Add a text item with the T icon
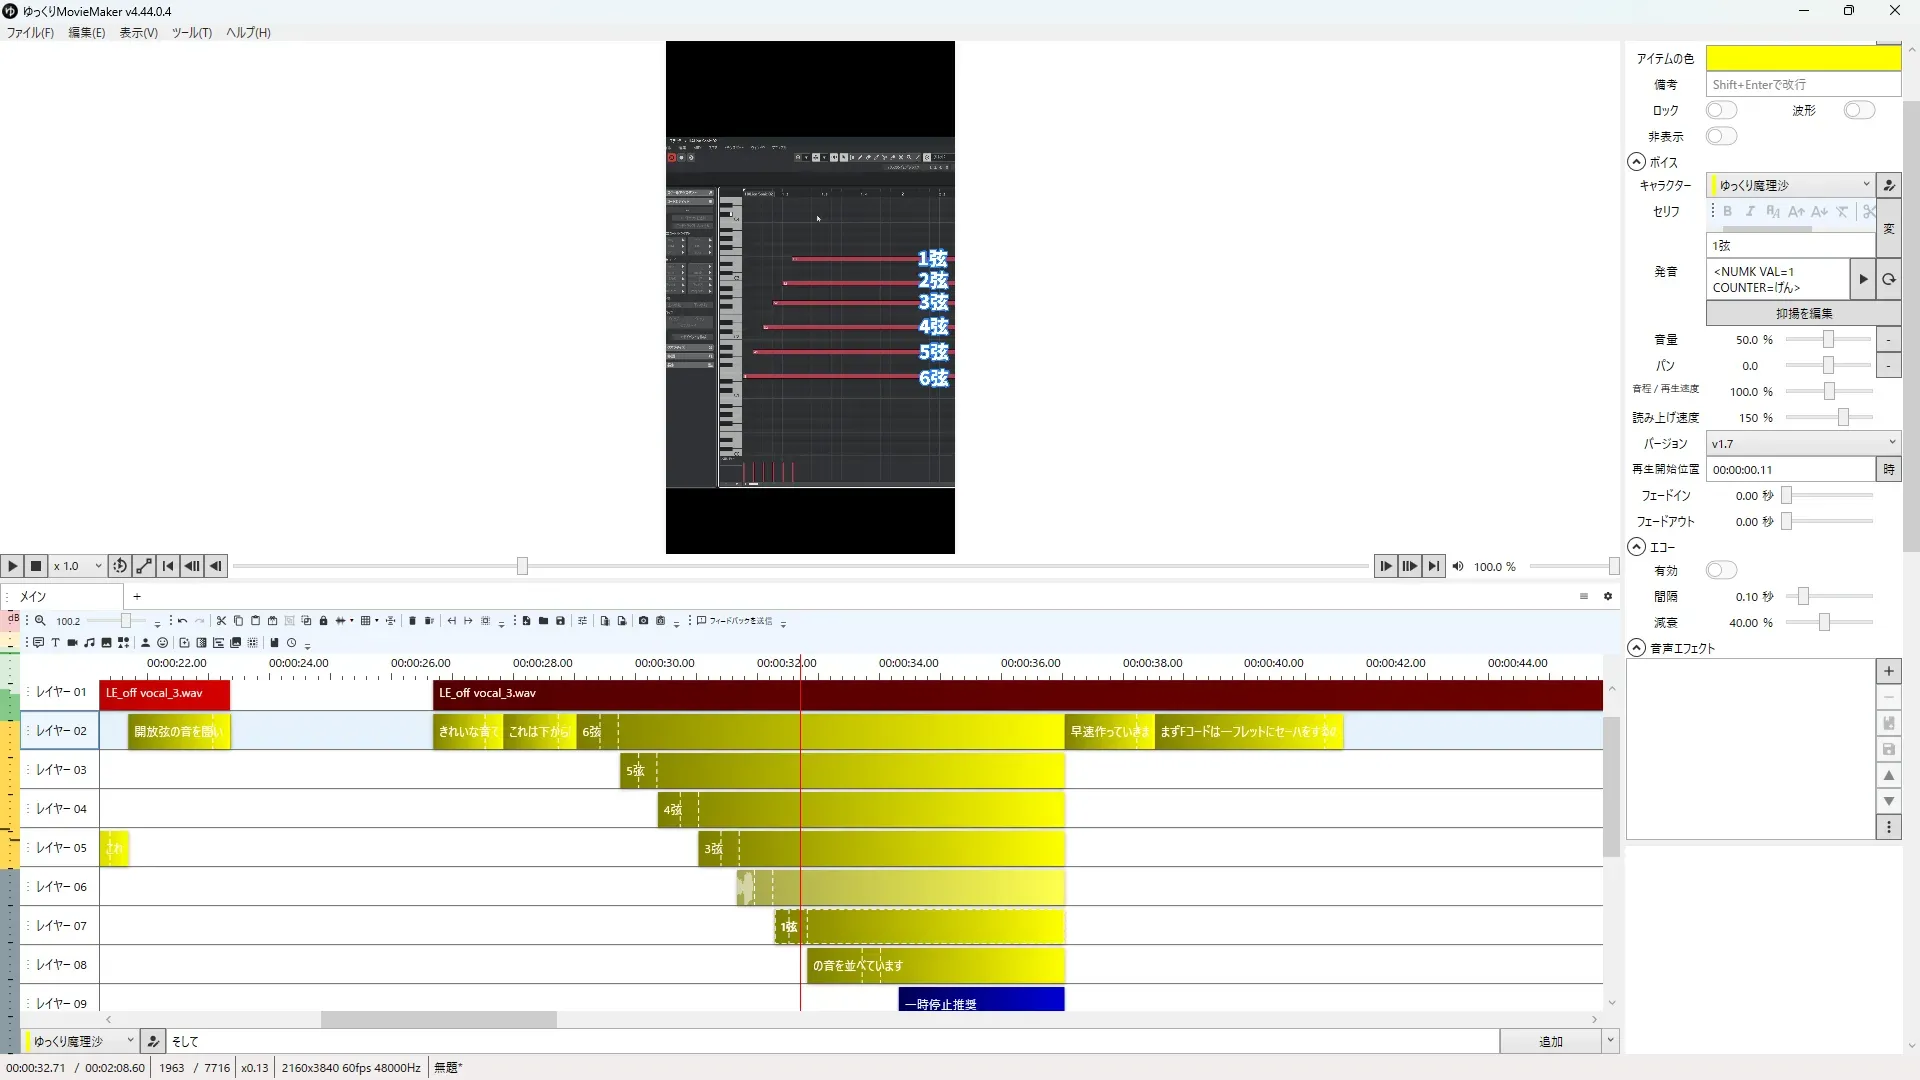This screenshot has width=1920, height=1080. 55,643
